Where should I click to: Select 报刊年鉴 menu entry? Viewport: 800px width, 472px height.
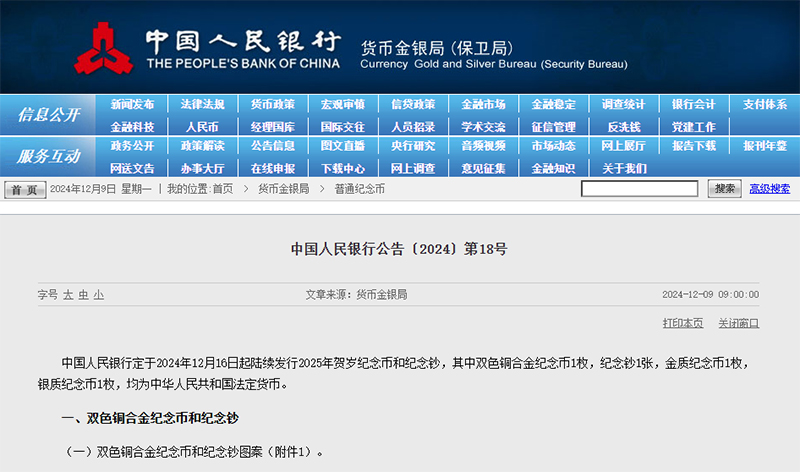tap(765, 145)
